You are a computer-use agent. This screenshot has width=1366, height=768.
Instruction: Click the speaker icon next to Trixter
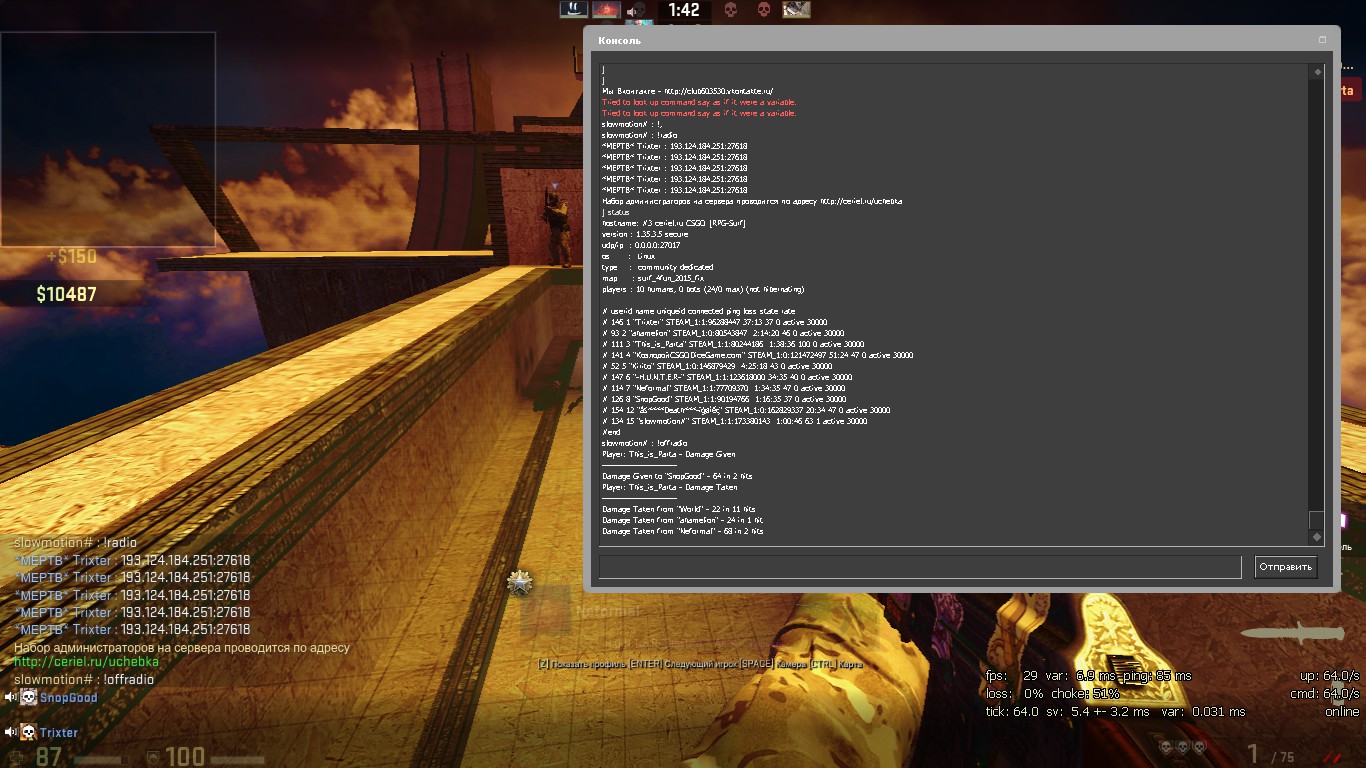tap(11, 732)
